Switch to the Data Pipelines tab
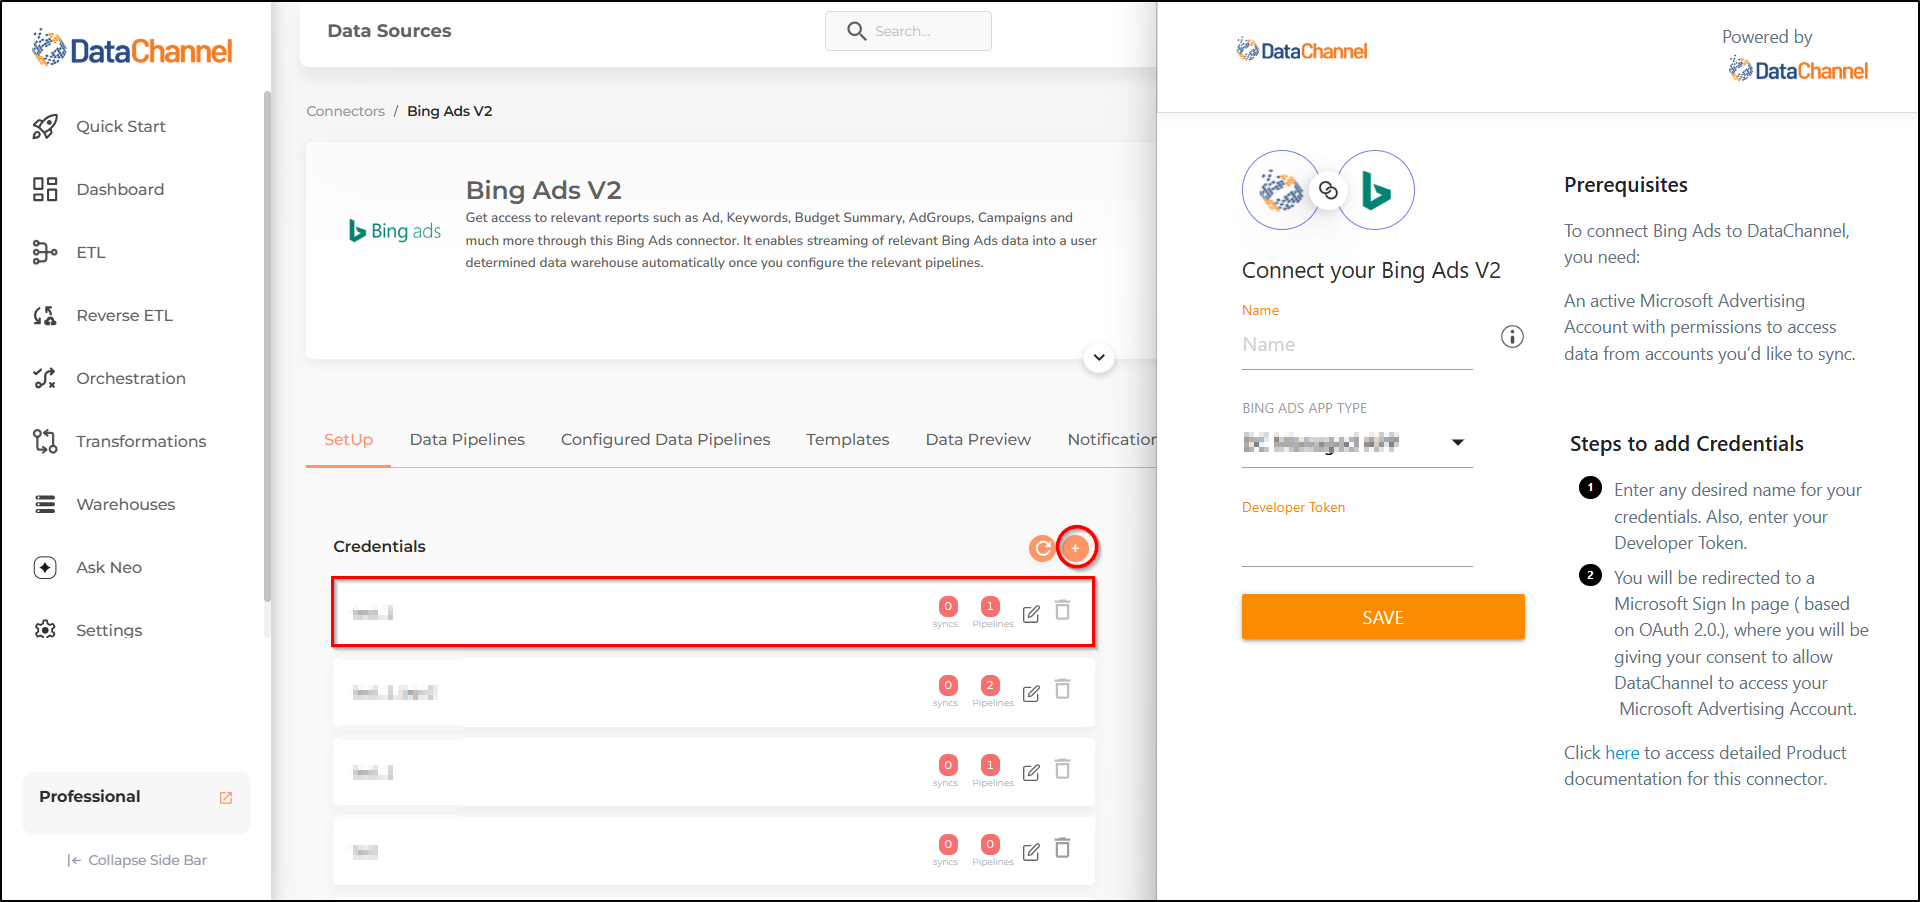Viewport: 1920px width, 902px height. (467, 440)
